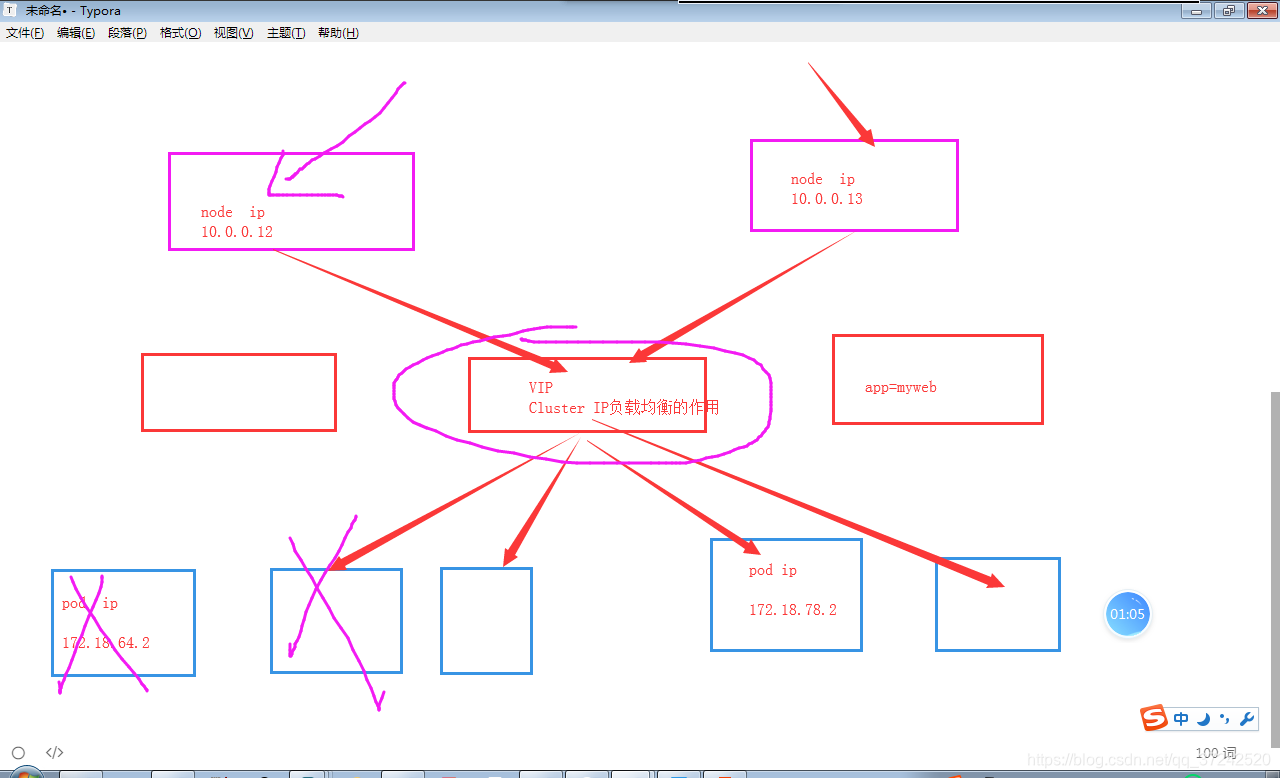Open the word count 100 词 popup

[x=1216, y=753]
